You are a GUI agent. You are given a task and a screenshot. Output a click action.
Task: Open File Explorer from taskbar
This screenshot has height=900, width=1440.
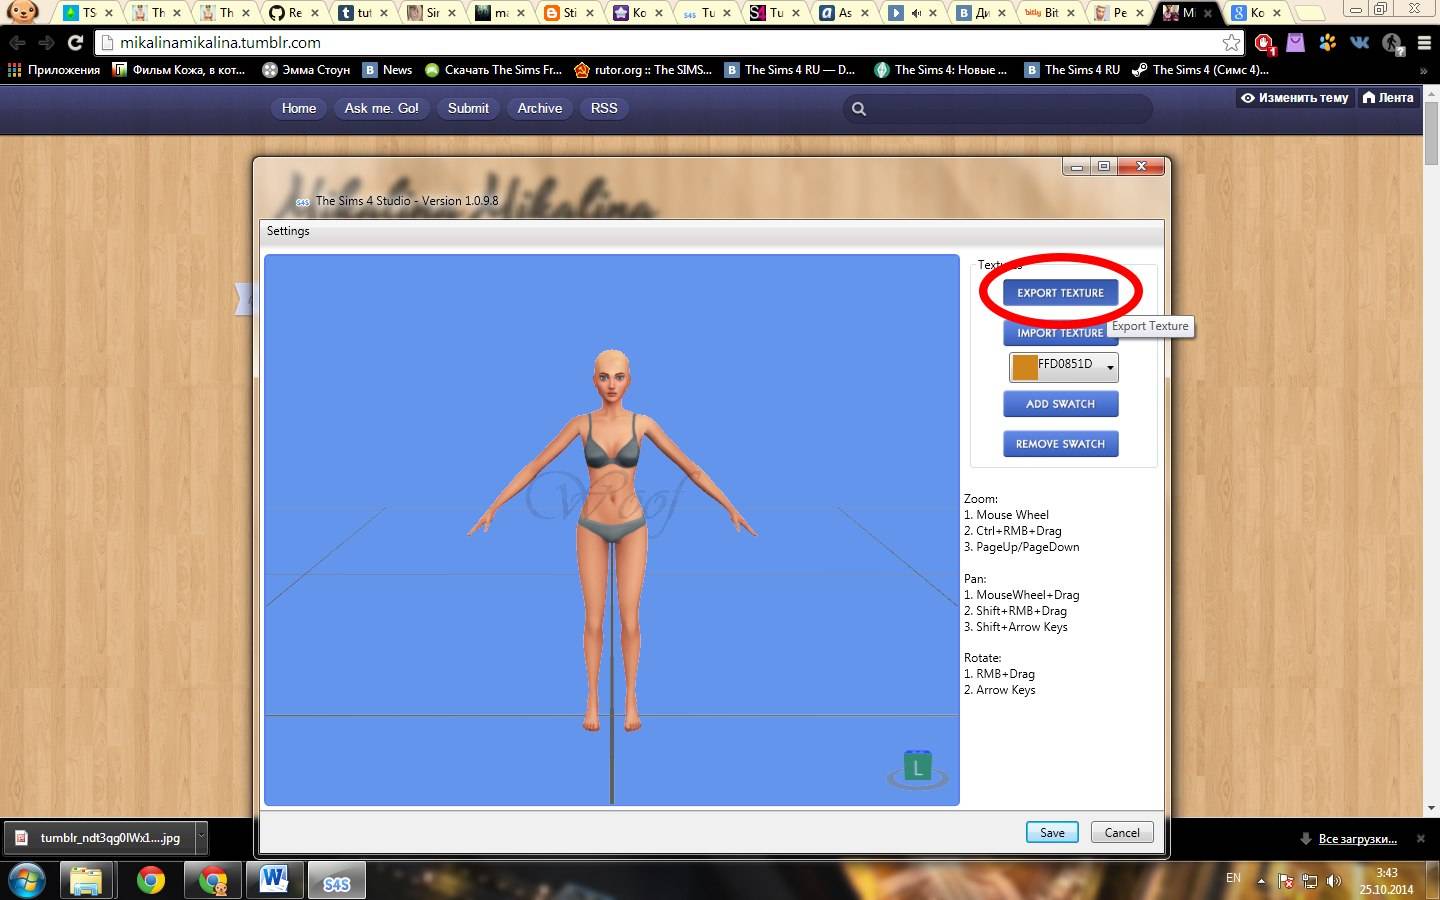(x=87, y=880)
